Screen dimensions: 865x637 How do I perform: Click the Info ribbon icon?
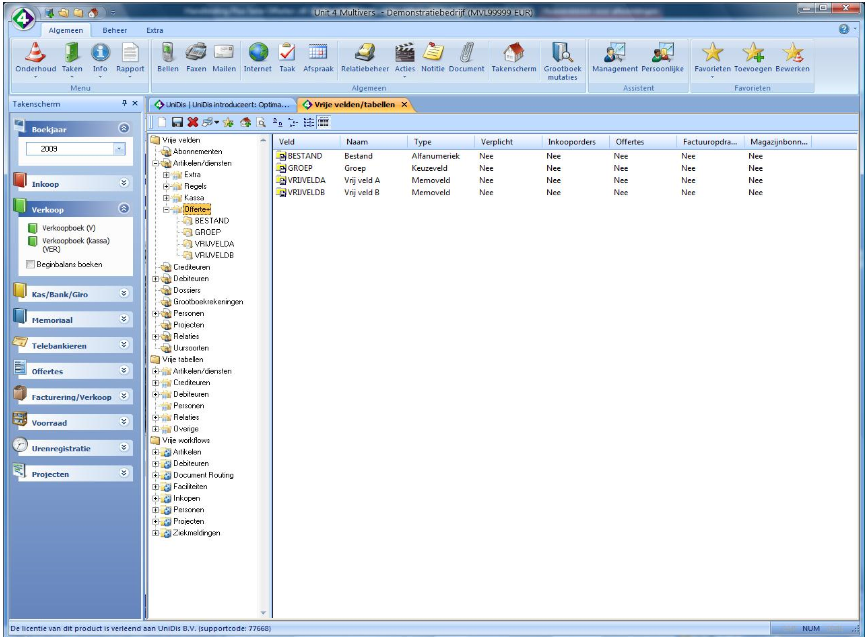pos(100,53)
